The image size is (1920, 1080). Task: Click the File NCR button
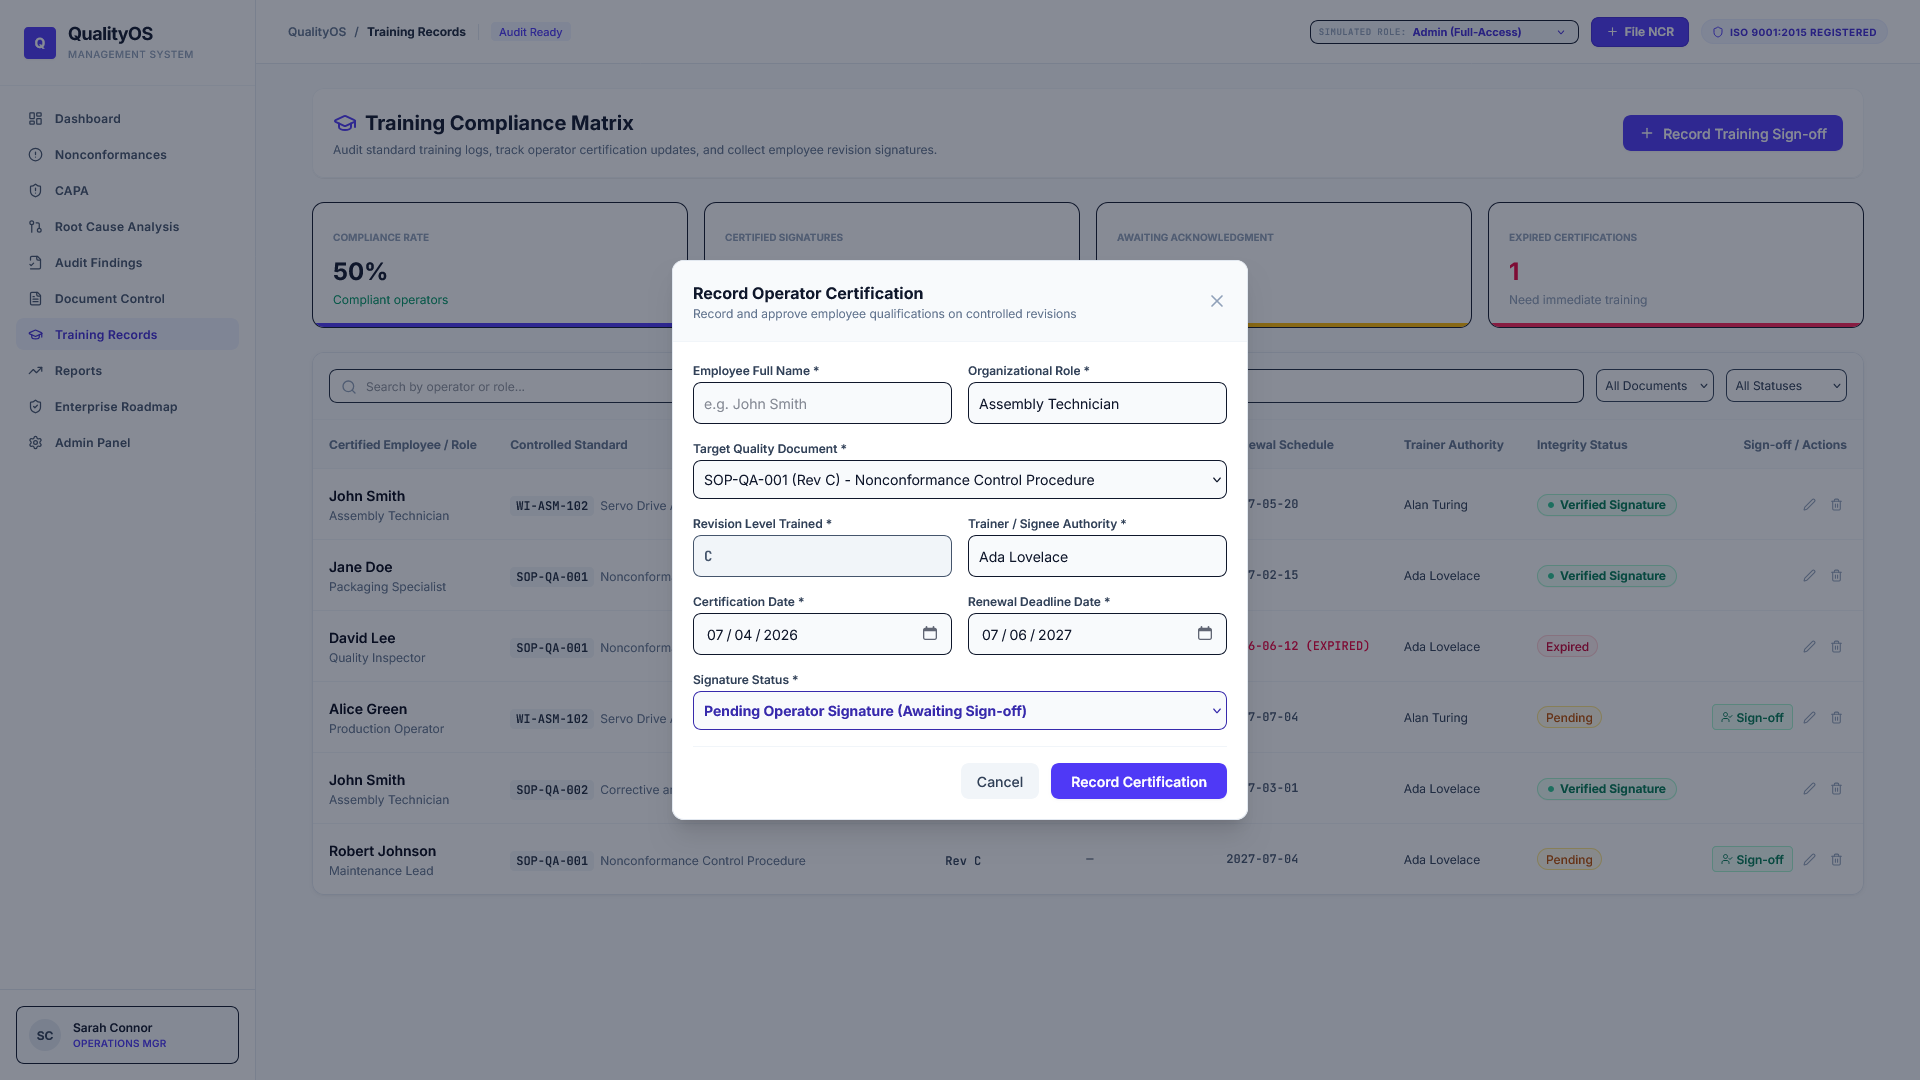(1639, 32)
